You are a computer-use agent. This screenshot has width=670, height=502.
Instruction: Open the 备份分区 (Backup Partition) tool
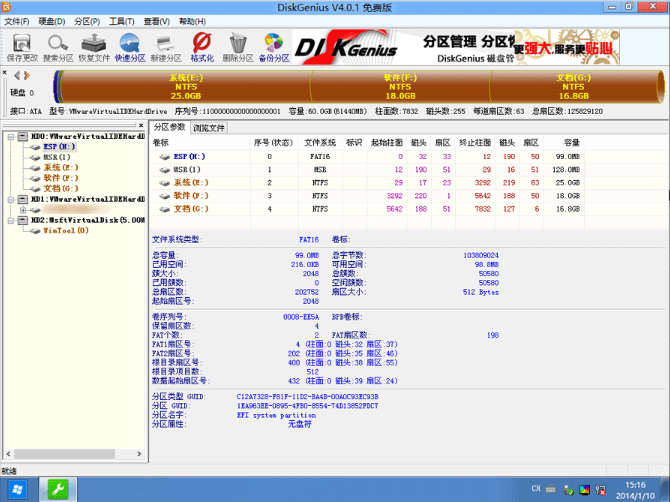(x=273, y=47)
